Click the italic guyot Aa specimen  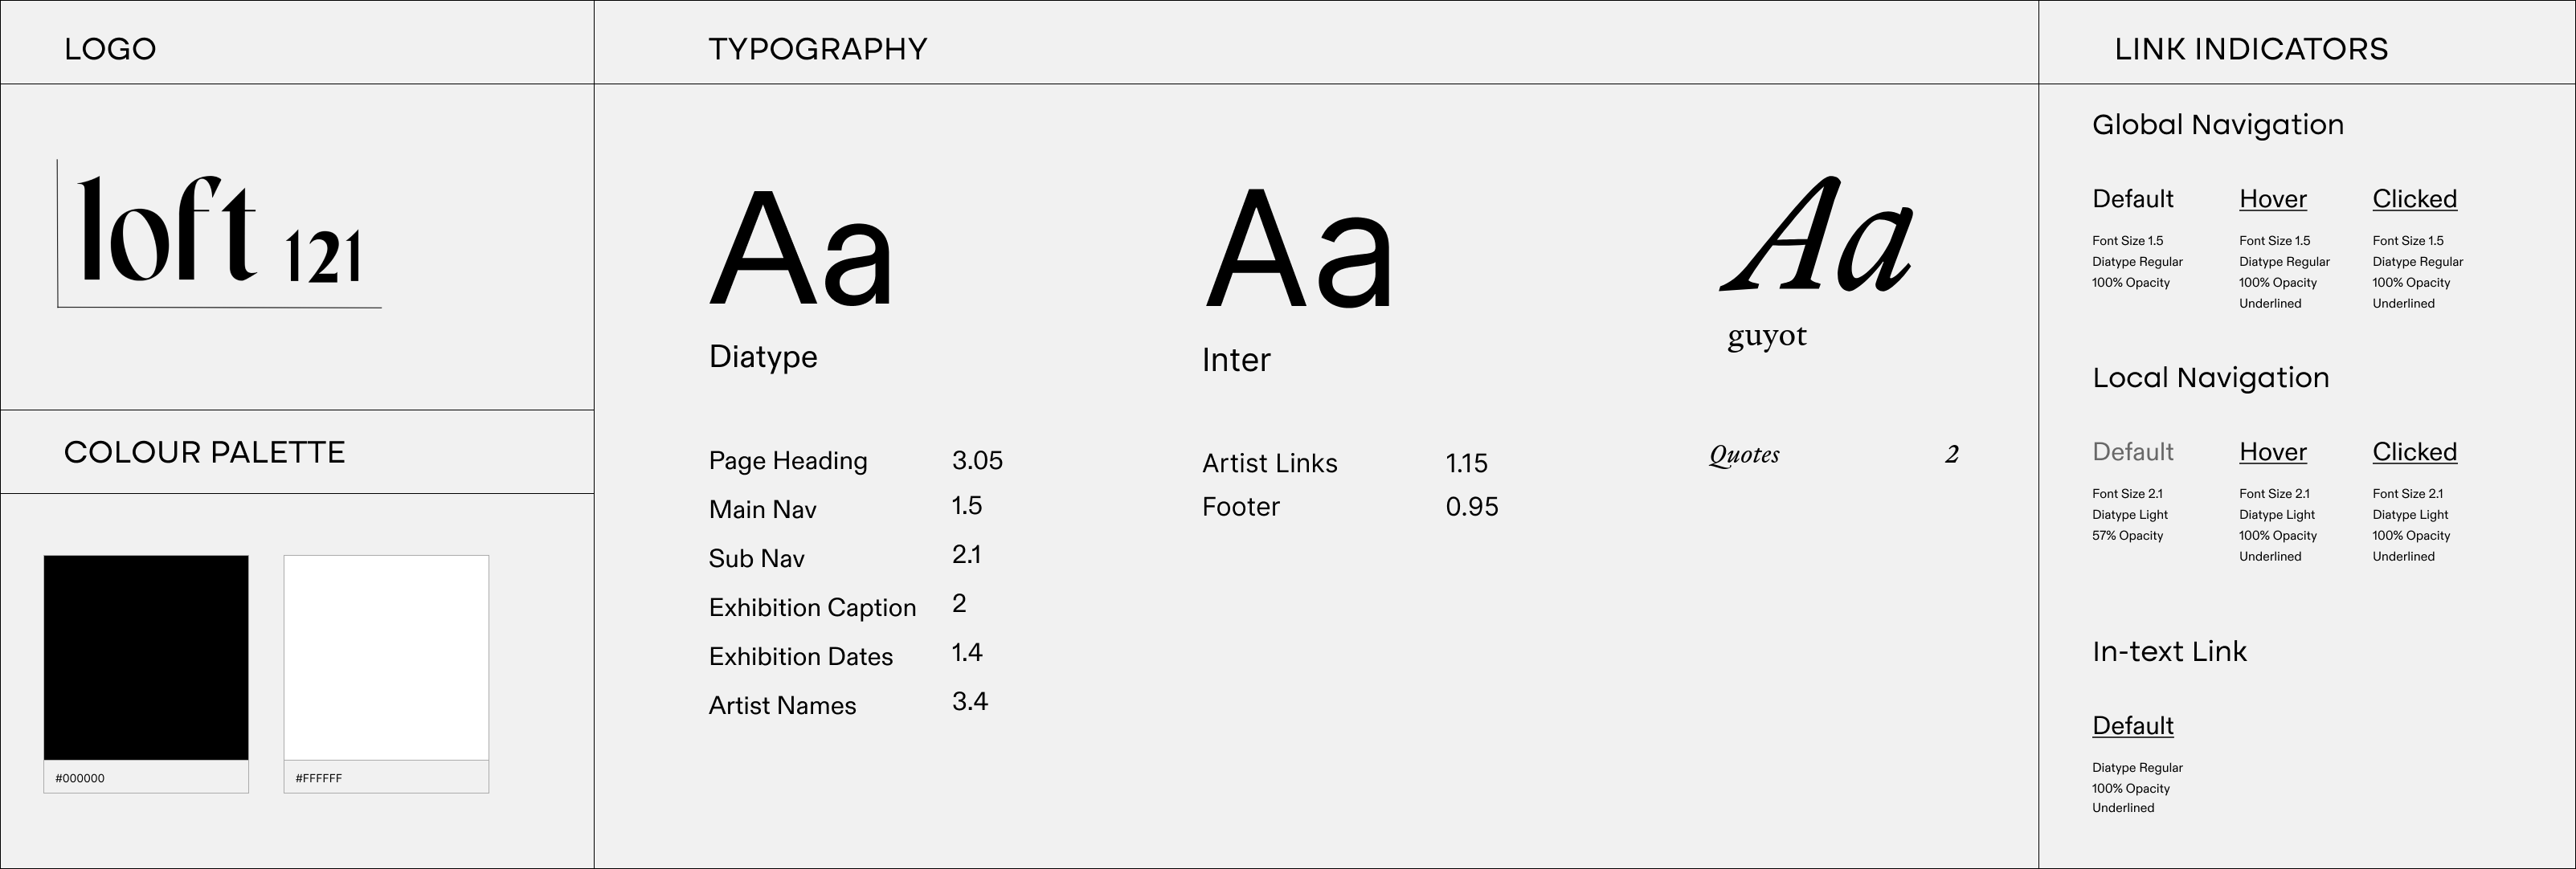(x=1816, y=236)
